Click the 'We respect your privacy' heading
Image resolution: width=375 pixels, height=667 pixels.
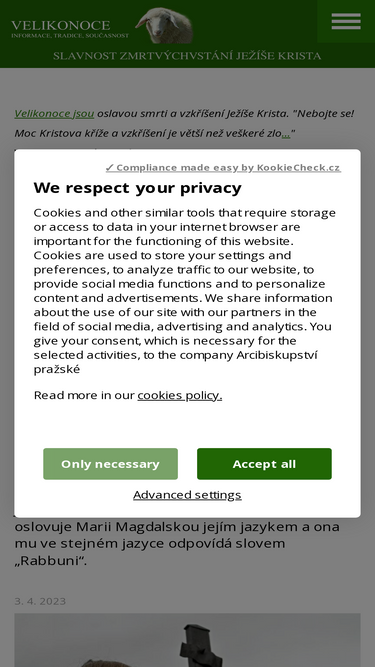(137, 188)
